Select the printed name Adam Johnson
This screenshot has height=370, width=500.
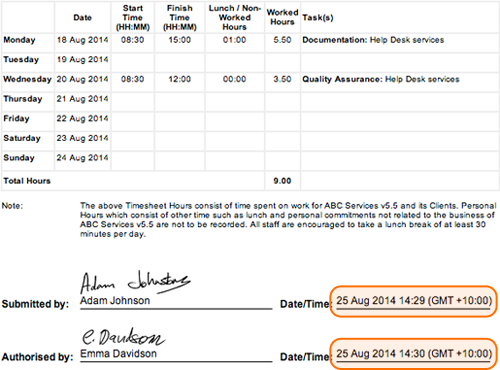tap(115, 301)
